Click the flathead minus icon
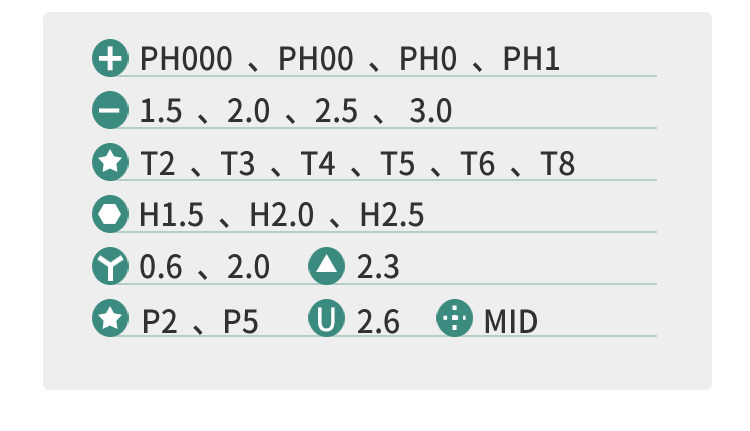750x431 pixels. (x=110, y=111)
